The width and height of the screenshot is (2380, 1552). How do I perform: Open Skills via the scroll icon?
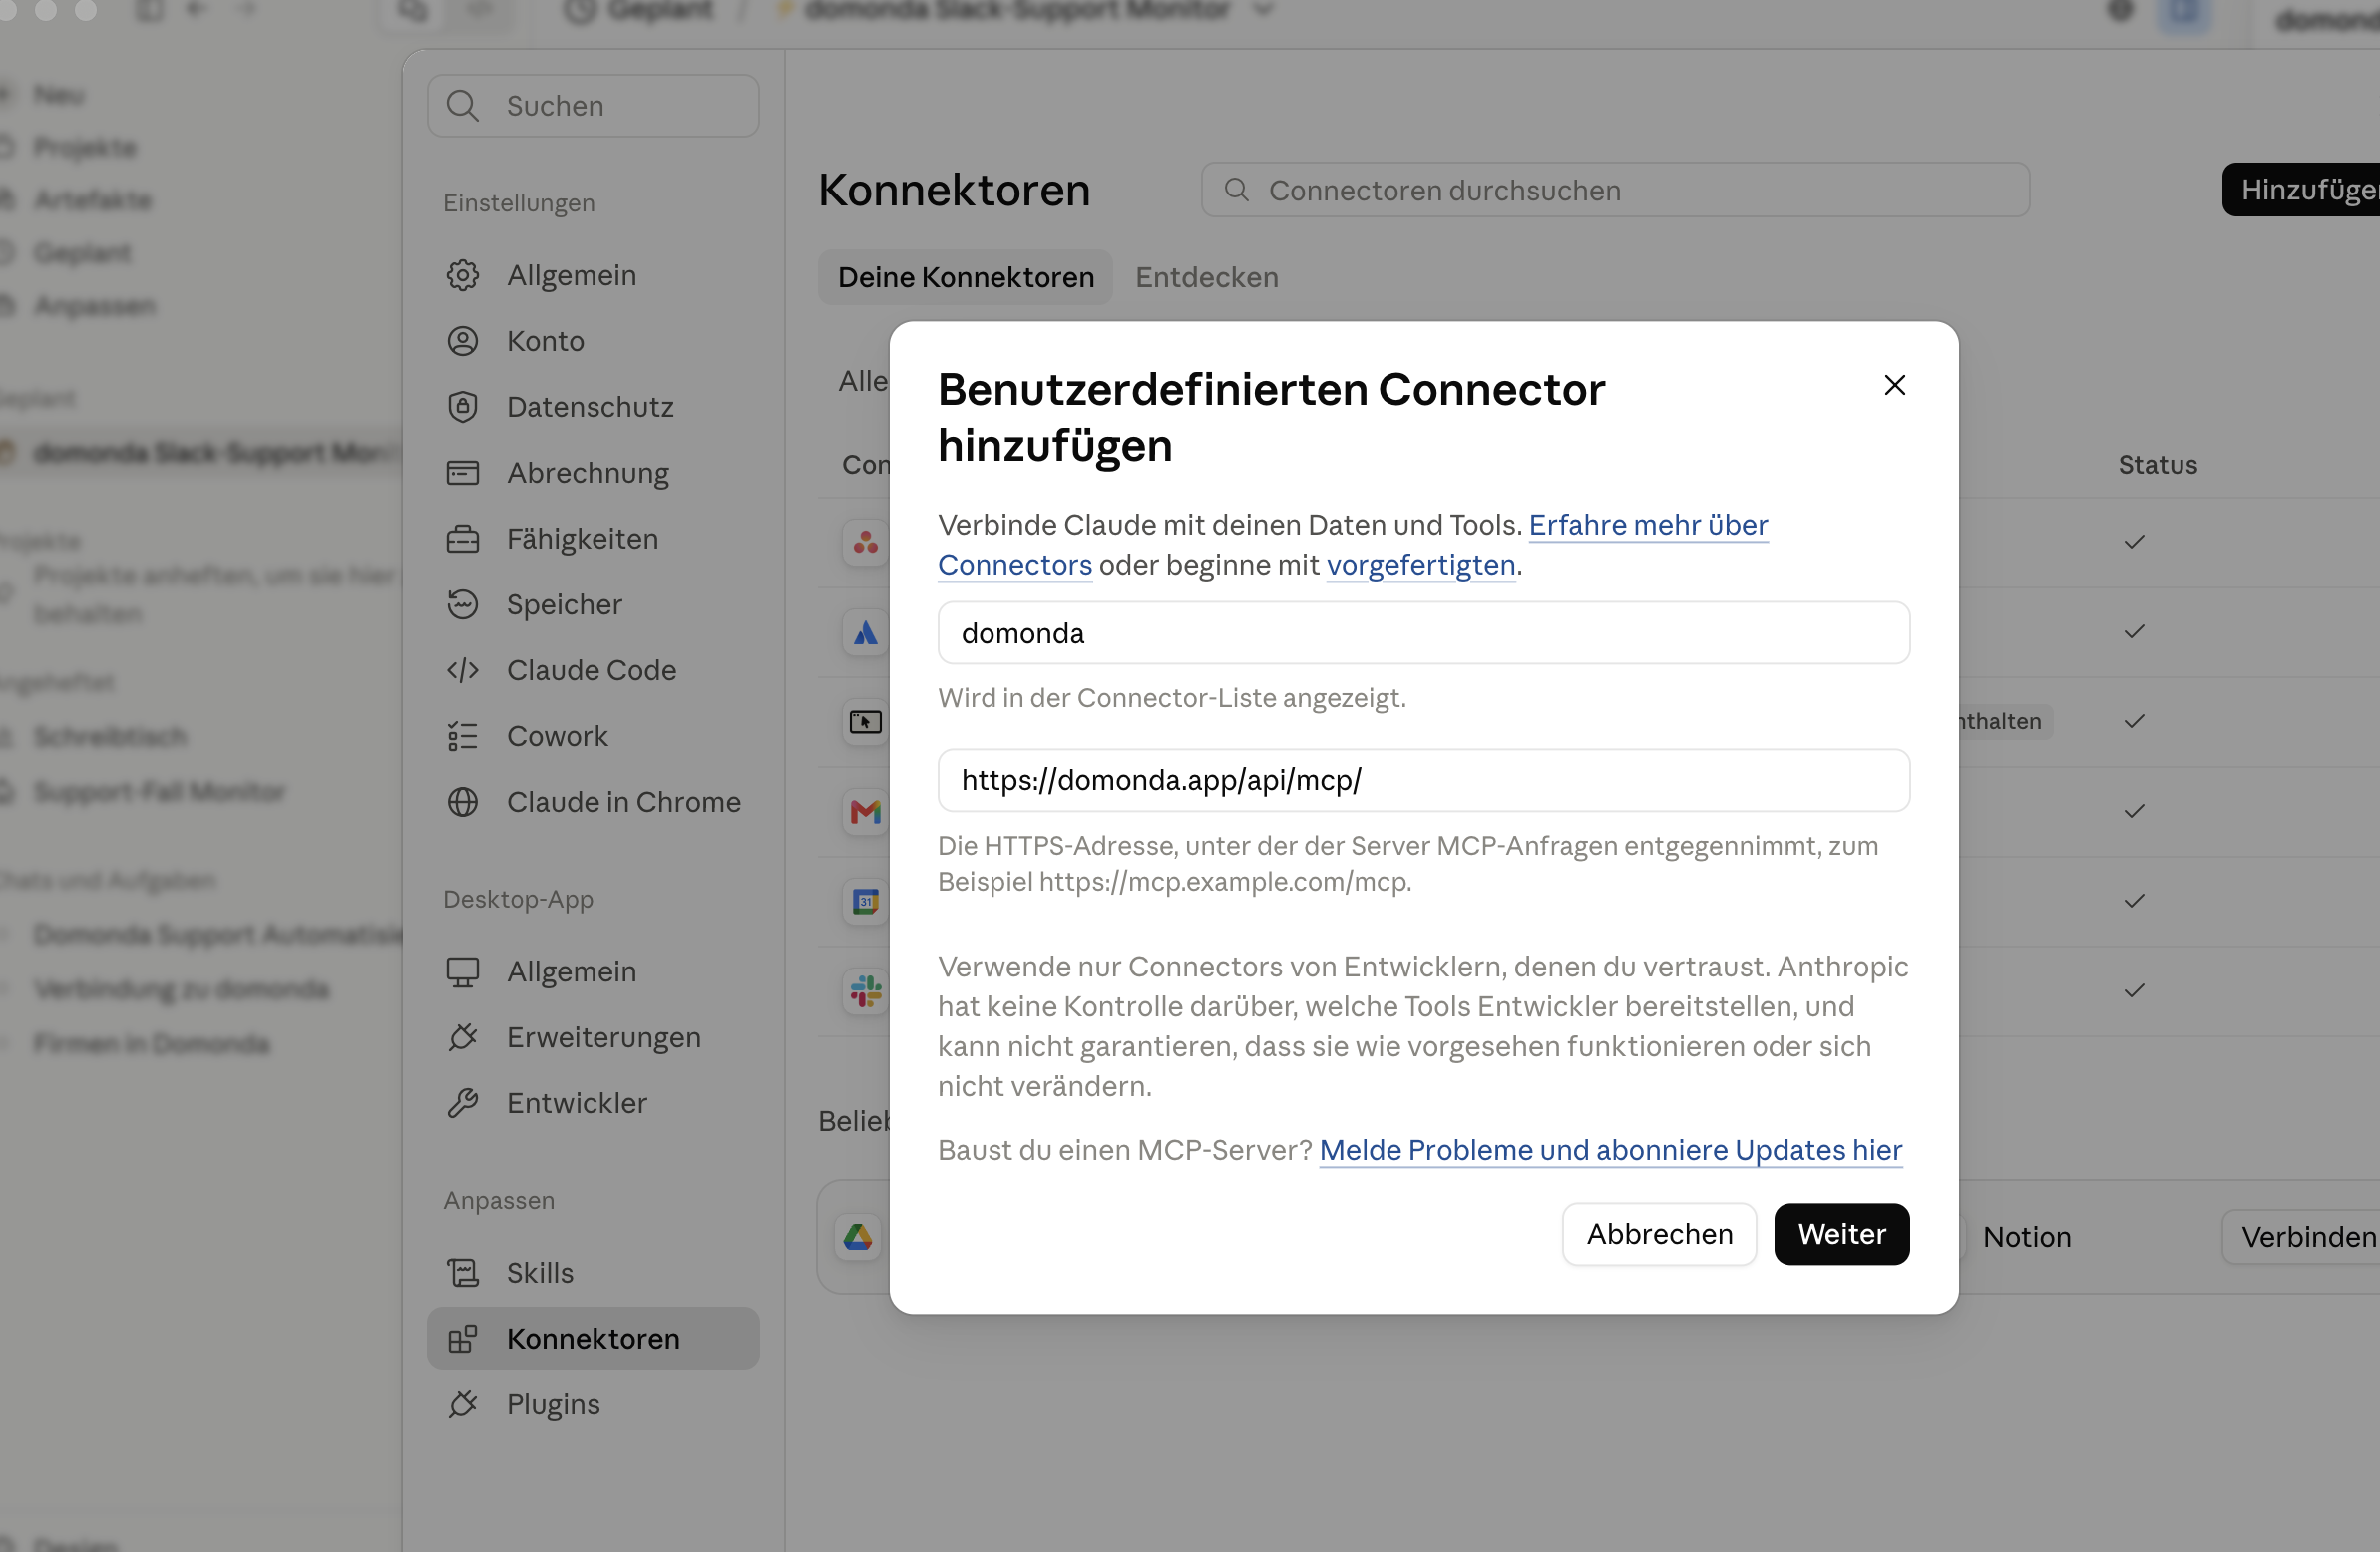[462, 1273]
